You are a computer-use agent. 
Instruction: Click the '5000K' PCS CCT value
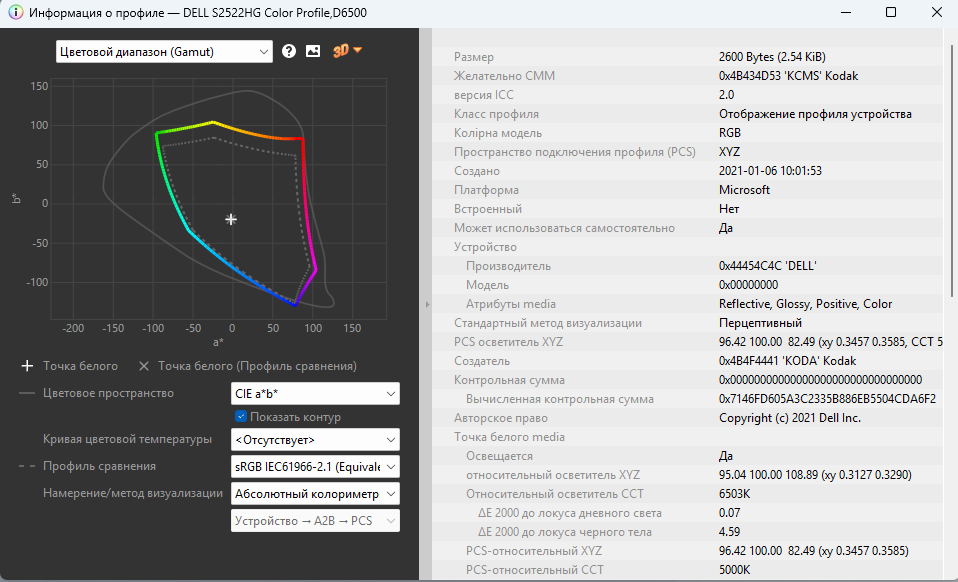click(734, 570)
